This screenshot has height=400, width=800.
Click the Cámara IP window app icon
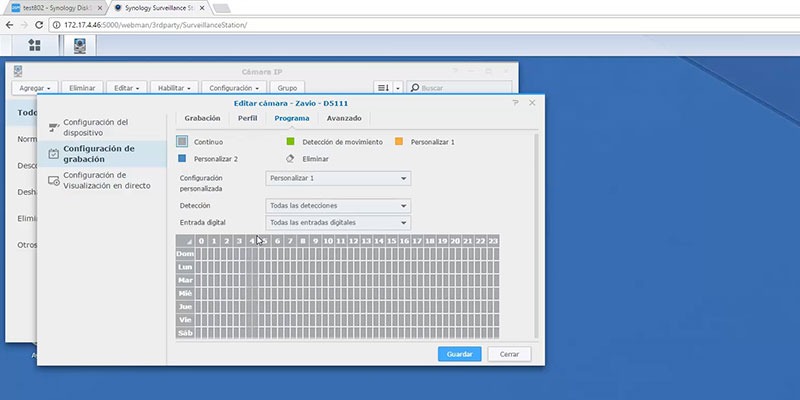click(x=18, y=71)
